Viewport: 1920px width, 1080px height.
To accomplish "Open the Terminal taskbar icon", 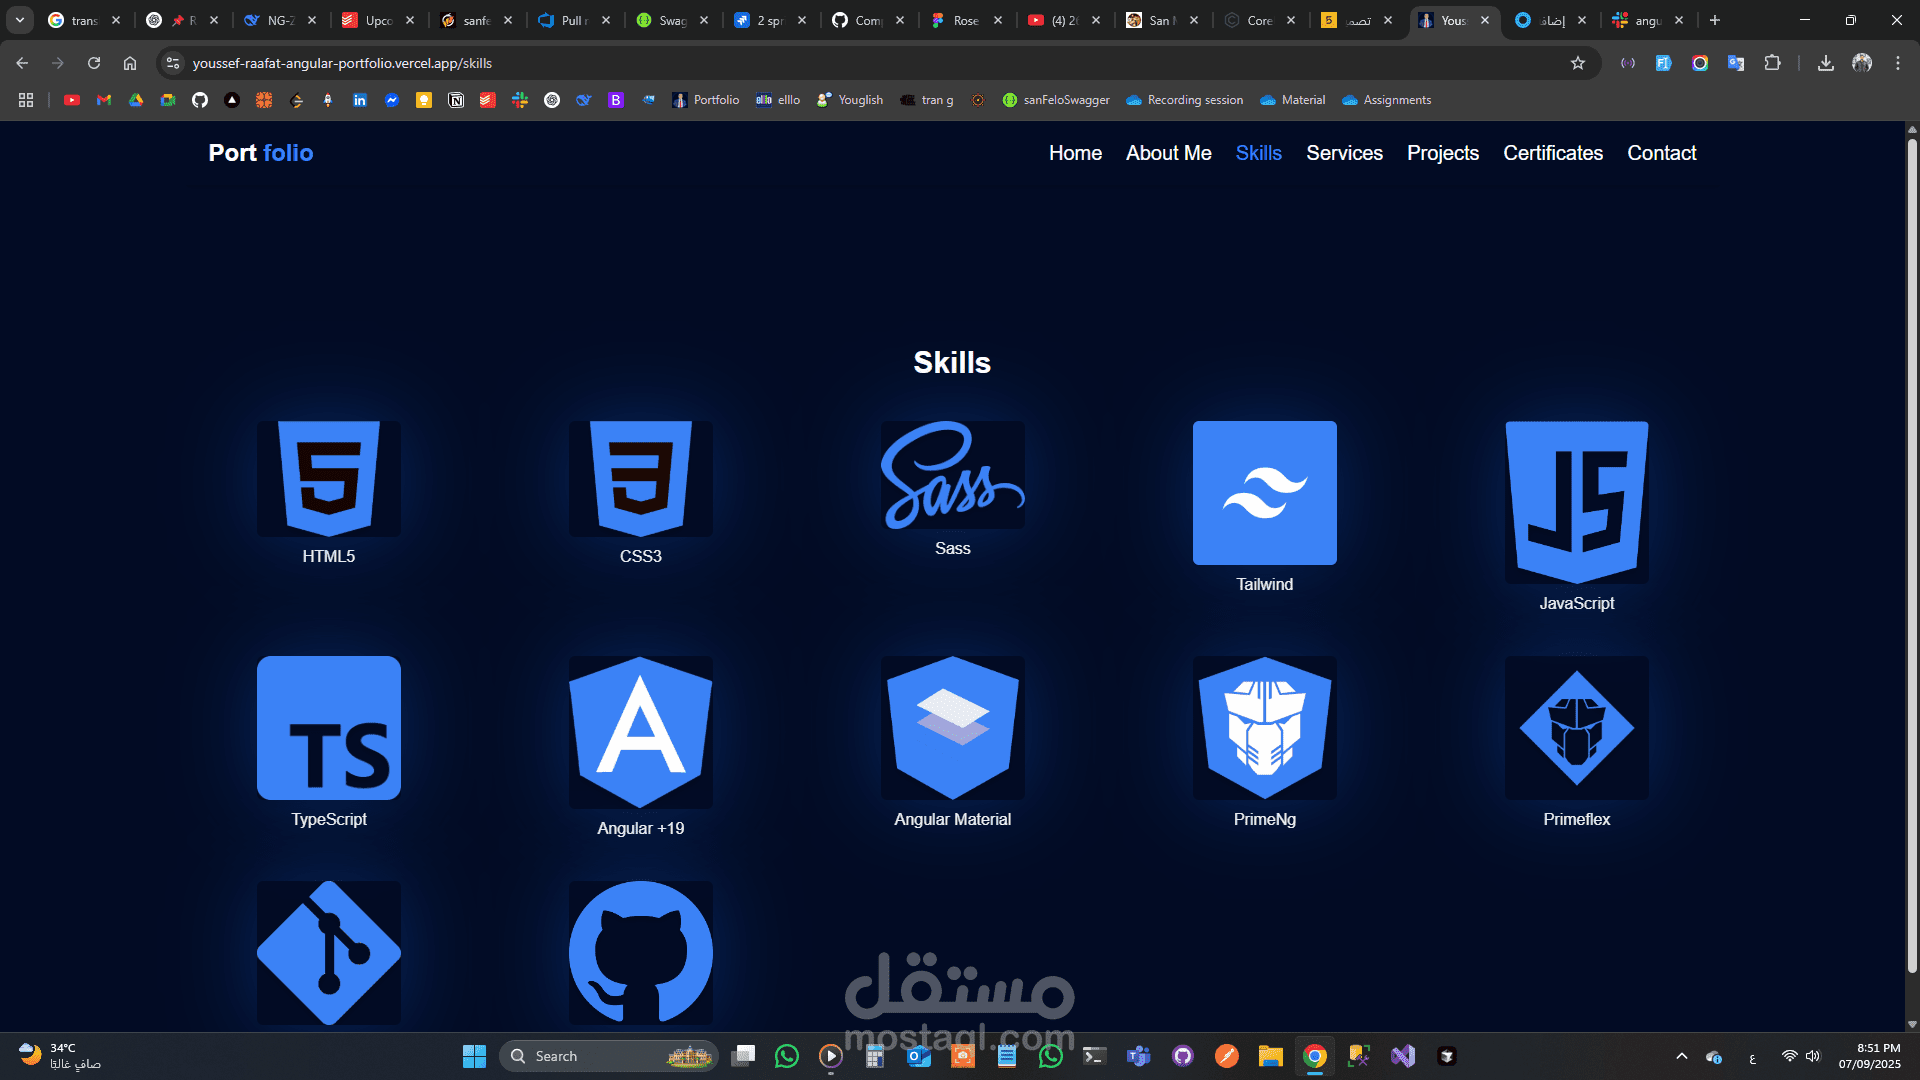I will (x=1095, y=1056).
